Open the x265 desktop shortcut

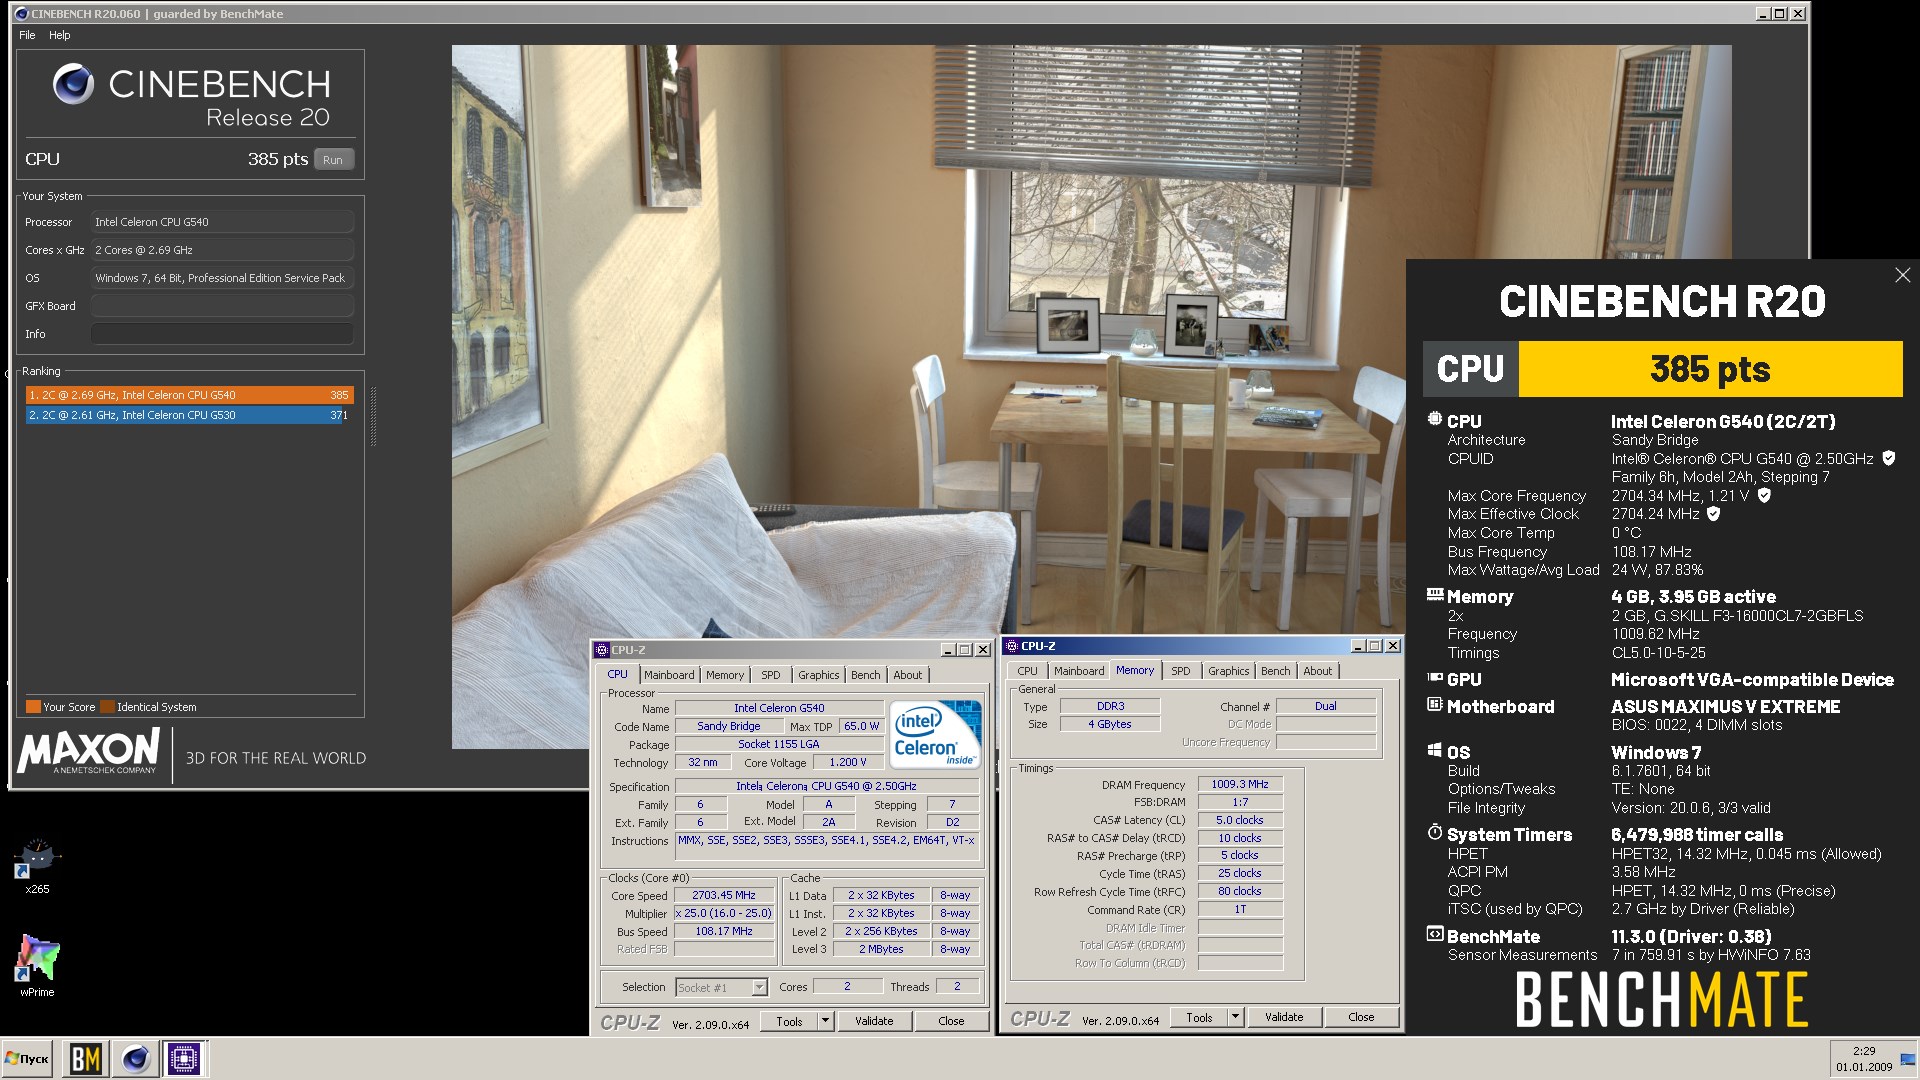click(x=37, y=862)
